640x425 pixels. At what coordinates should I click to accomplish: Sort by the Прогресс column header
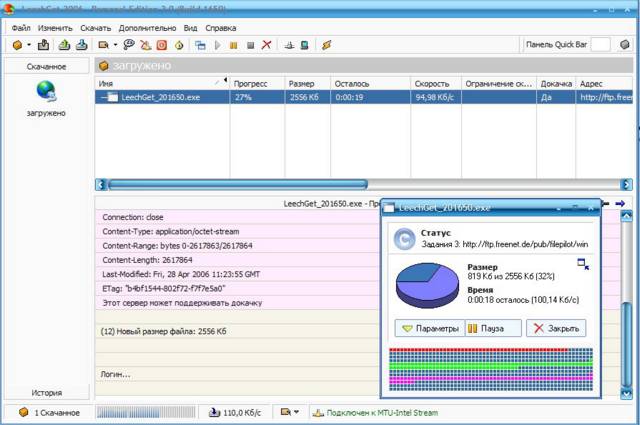coord(257,83)
